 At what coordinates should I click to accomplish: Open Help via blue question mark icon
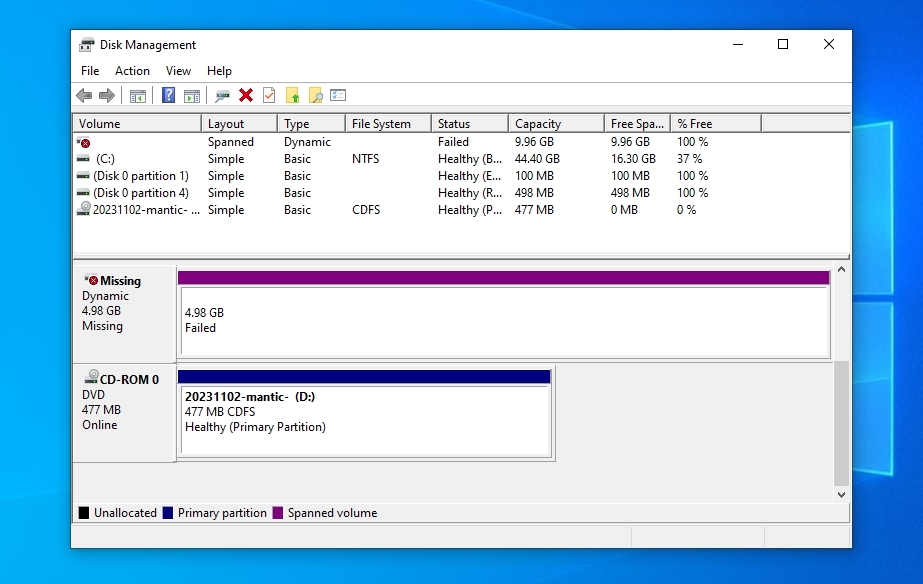pos(168,96)
